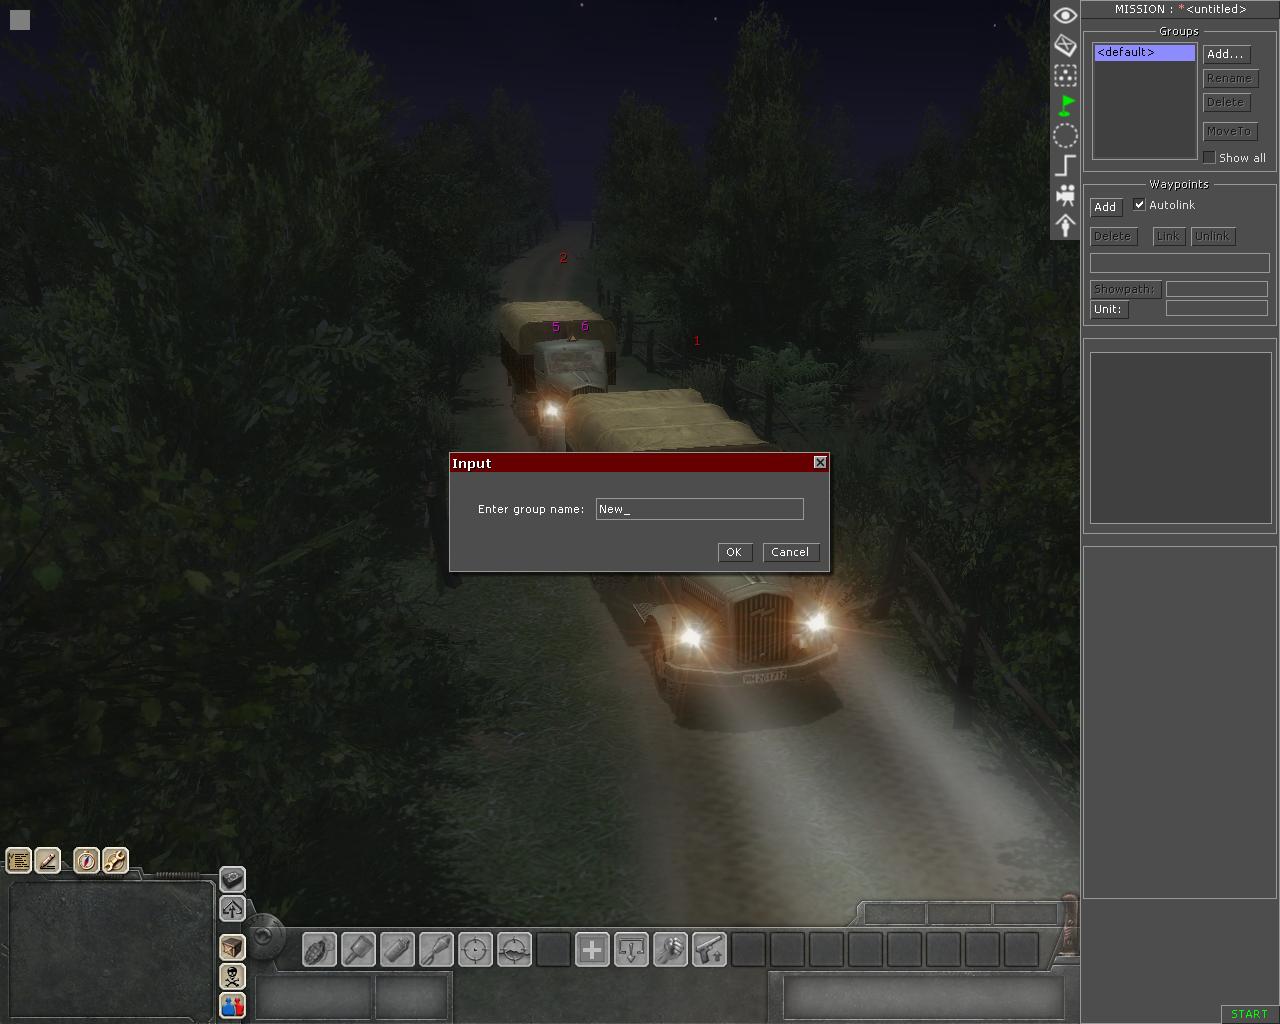Image resolution: width=1280 pixels, height=1024 pixels.
Task: Click the Unlink waypoints button
Action: pos(1212,236)
